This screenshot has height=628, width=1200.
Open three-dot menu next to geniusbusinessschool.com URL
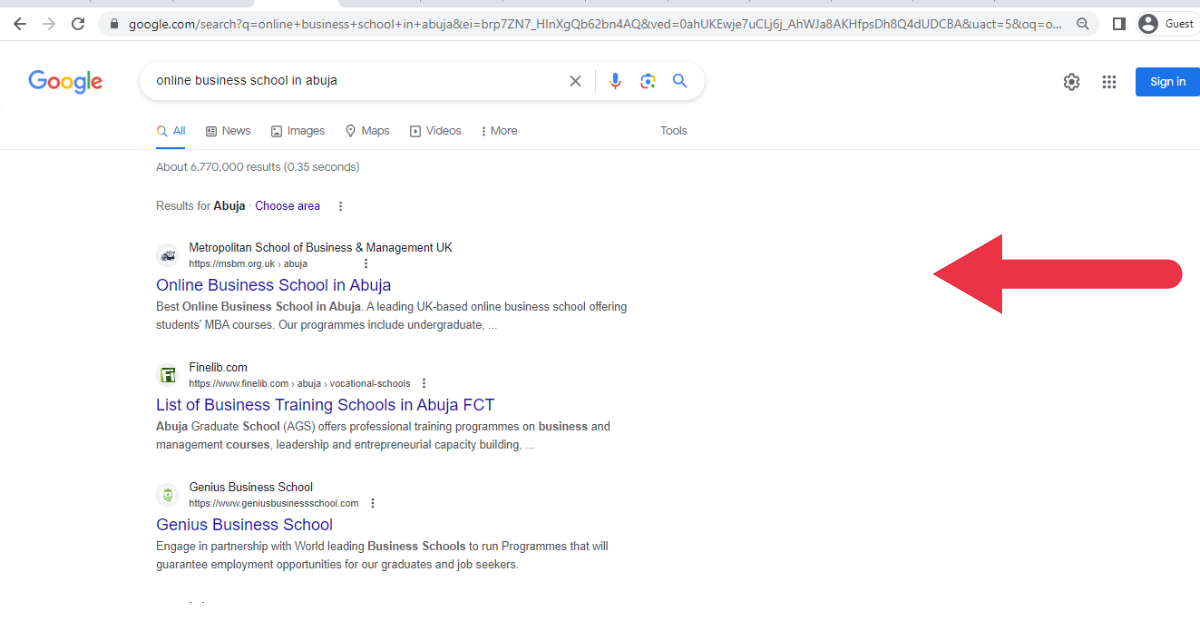[x=372, y=504]
